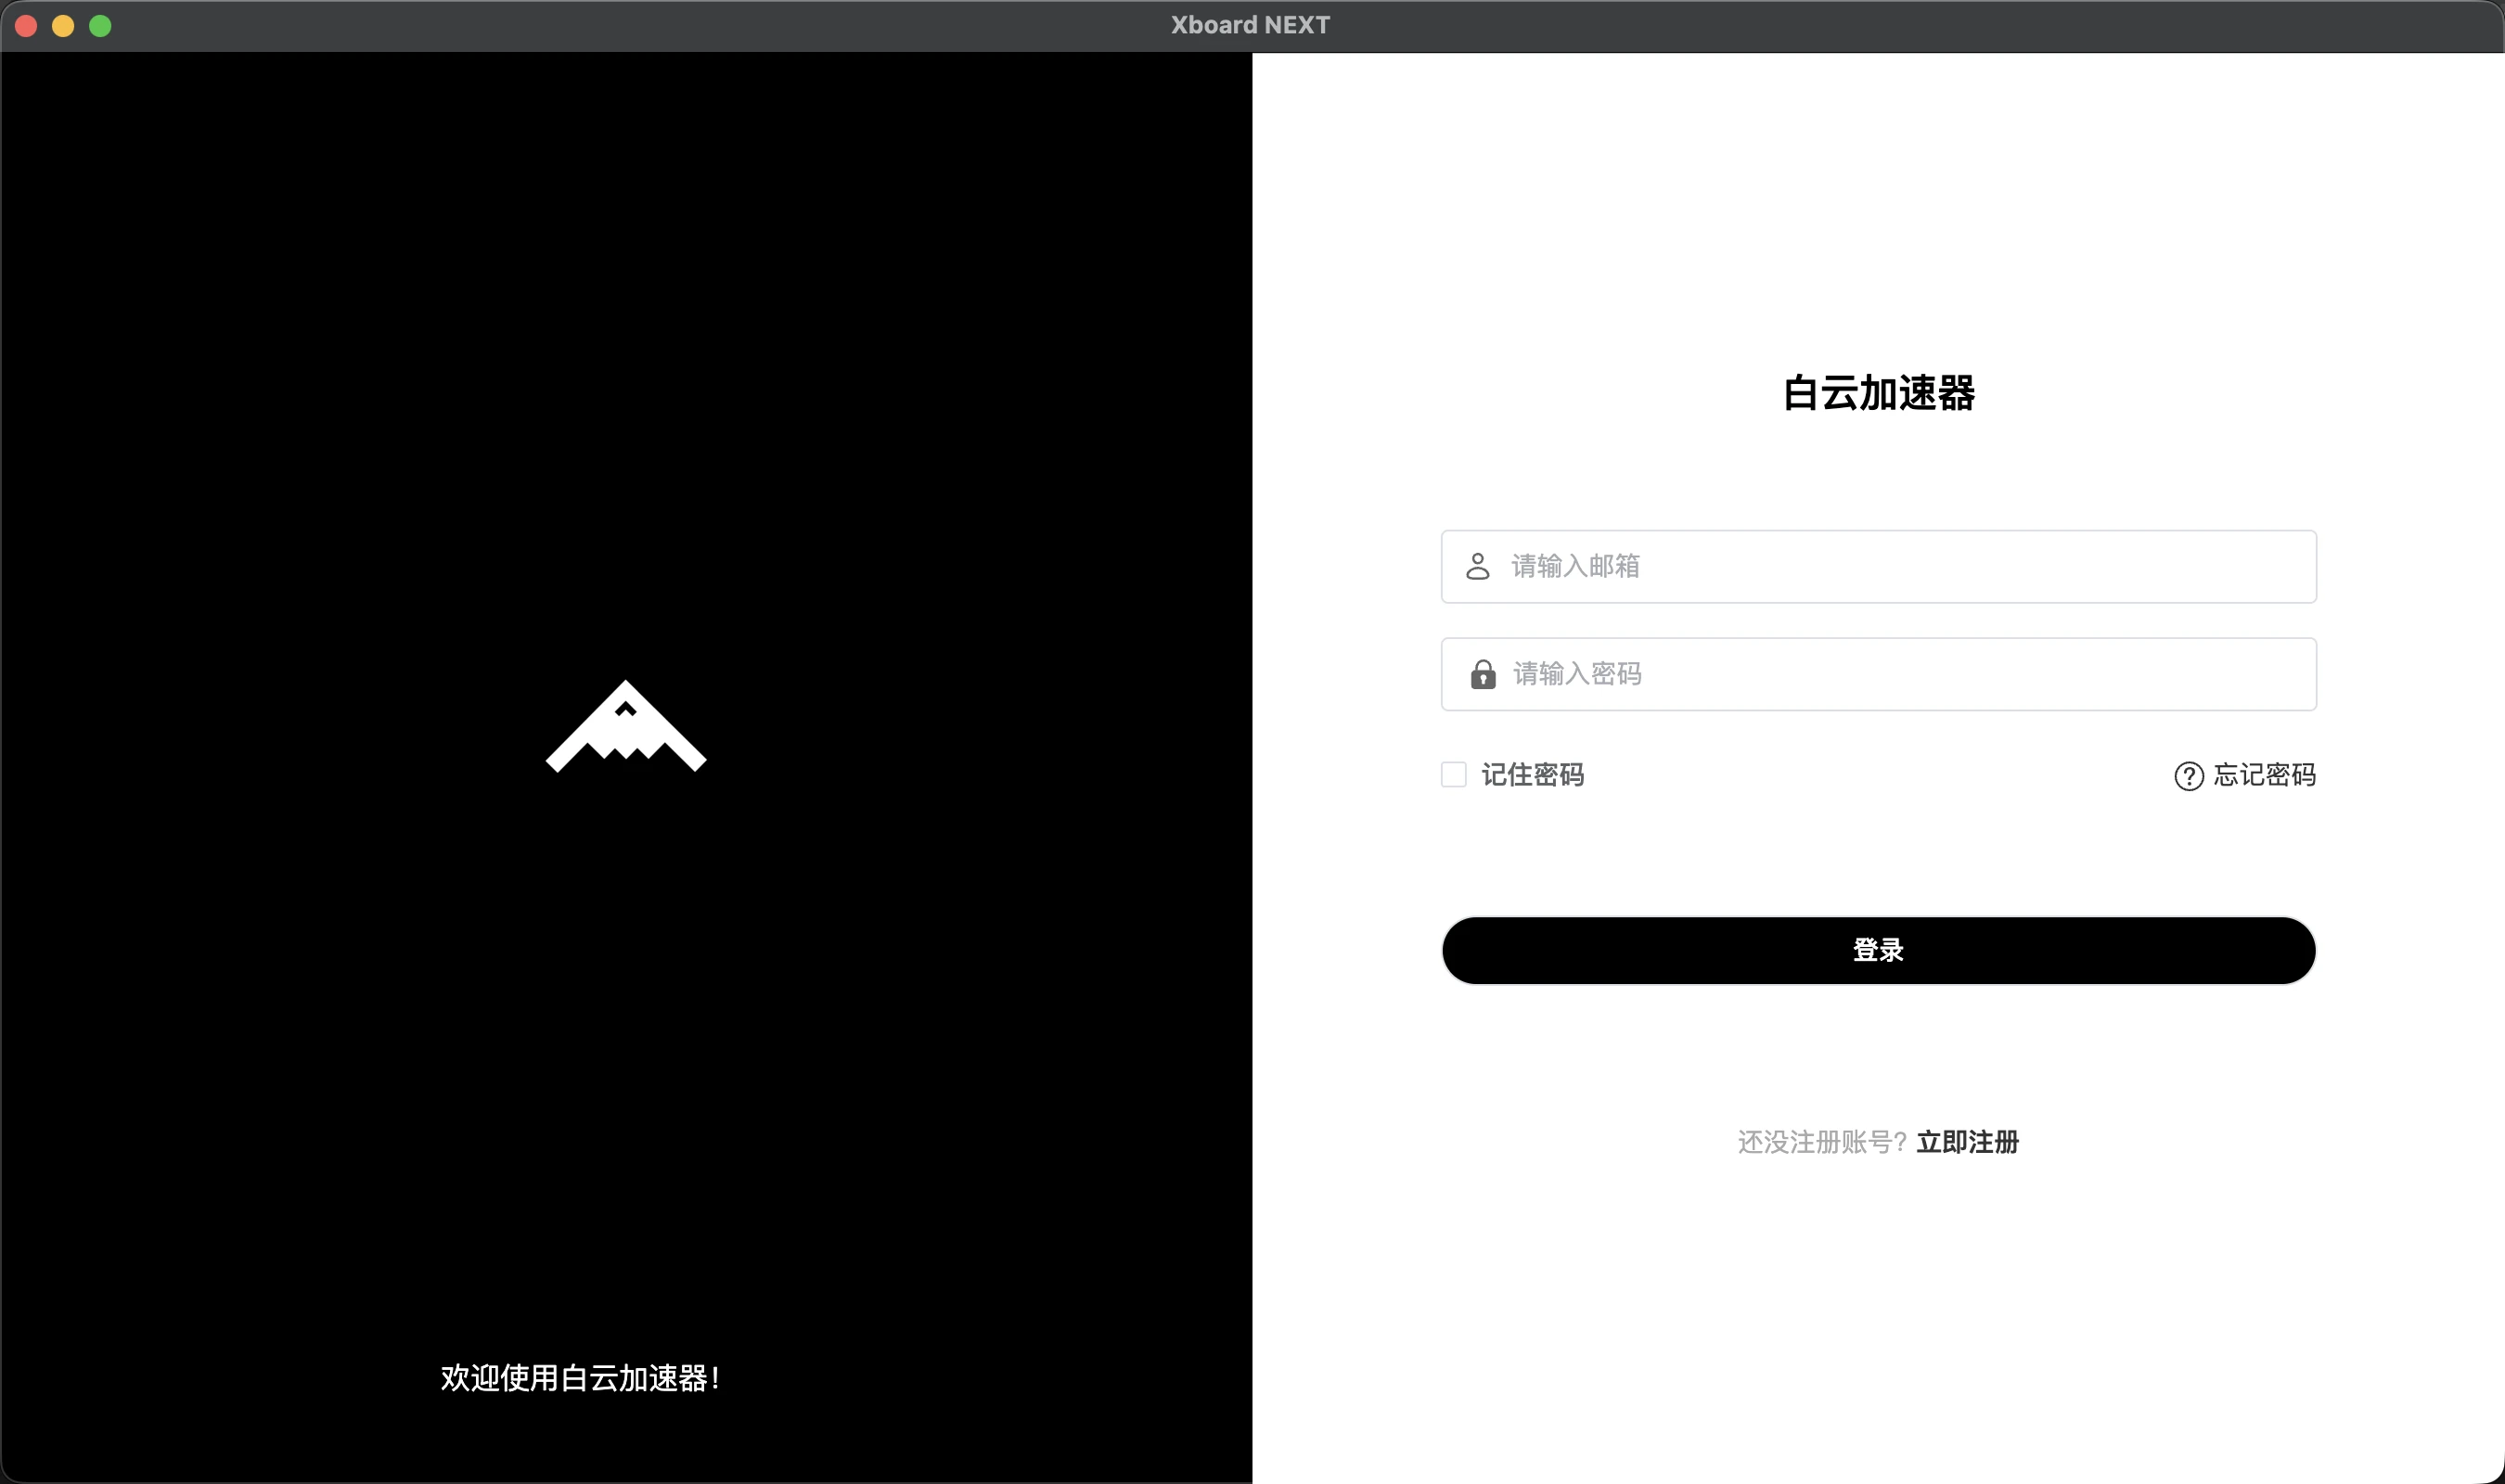Open the 忘记密码 link
This screenshot has height=1484, width=2505.
[2264, 775]
